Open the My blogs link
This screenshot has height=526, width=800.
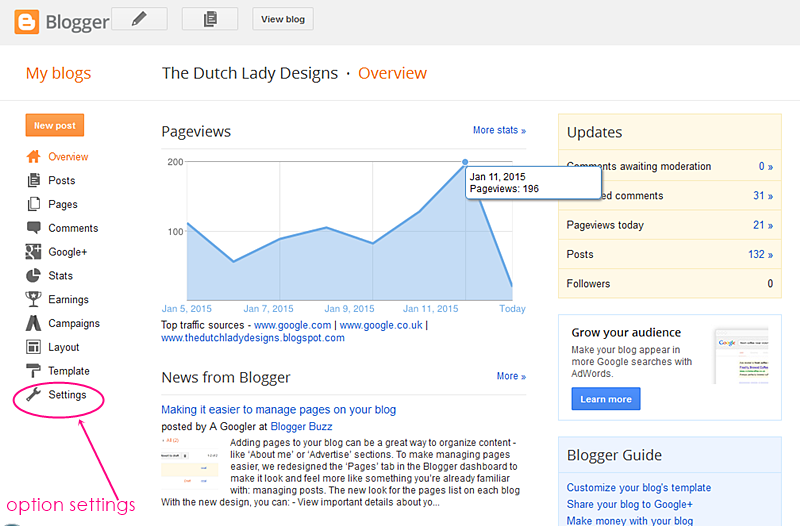tap(58, 73)
